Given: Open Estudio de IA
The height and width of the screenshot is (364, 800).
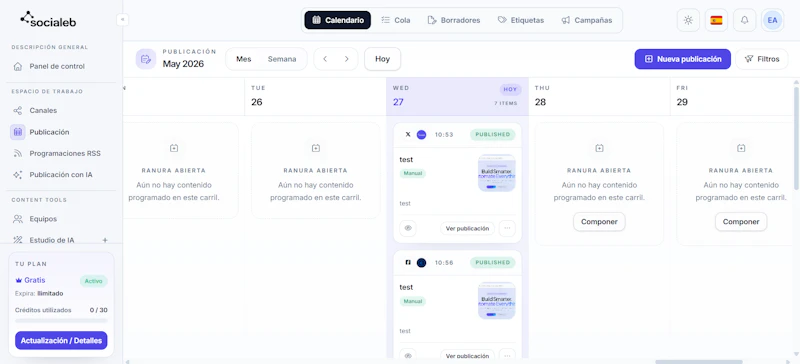Looking at the screenshot, I should pyautogui.click(x=52, y=240).
